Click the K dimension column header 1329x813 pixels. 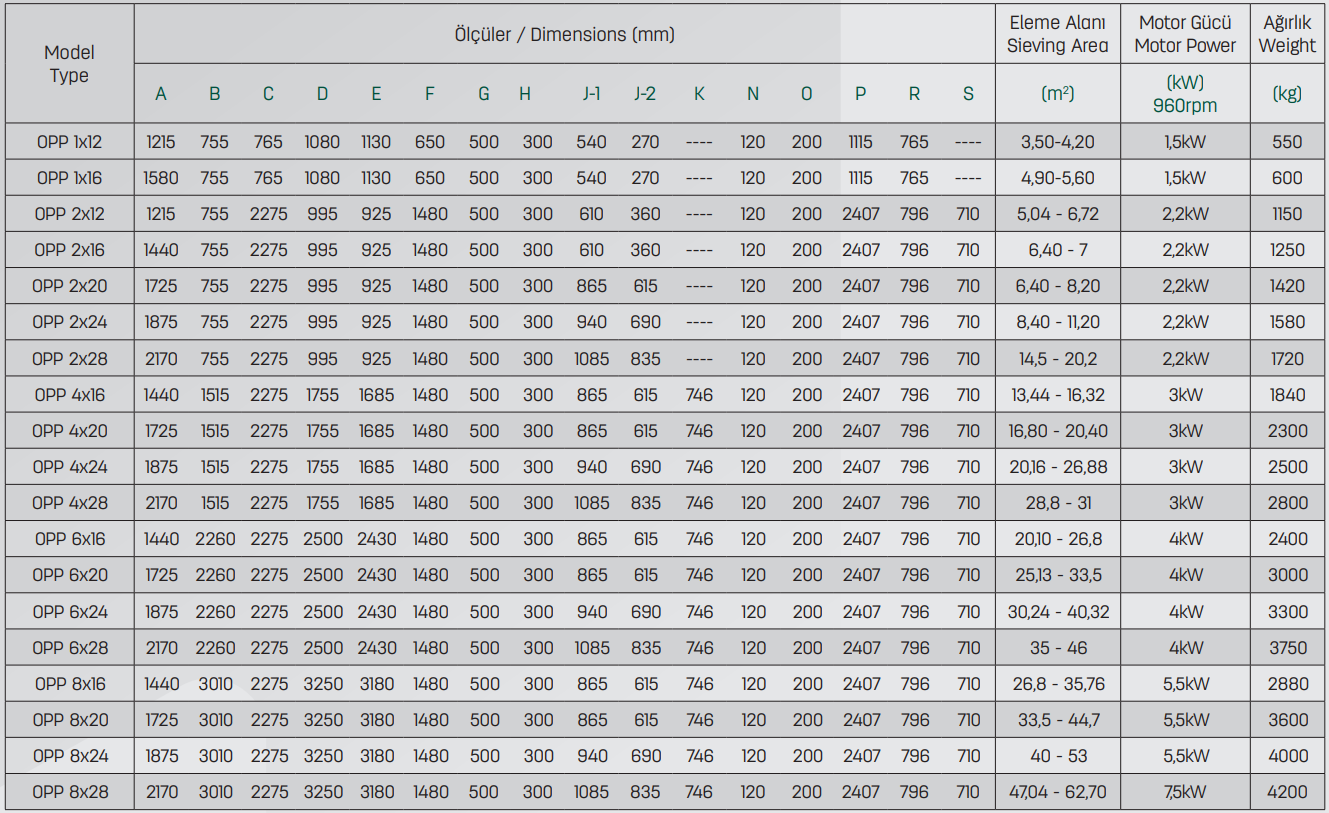pyautogui.click(x=699, y=94)
